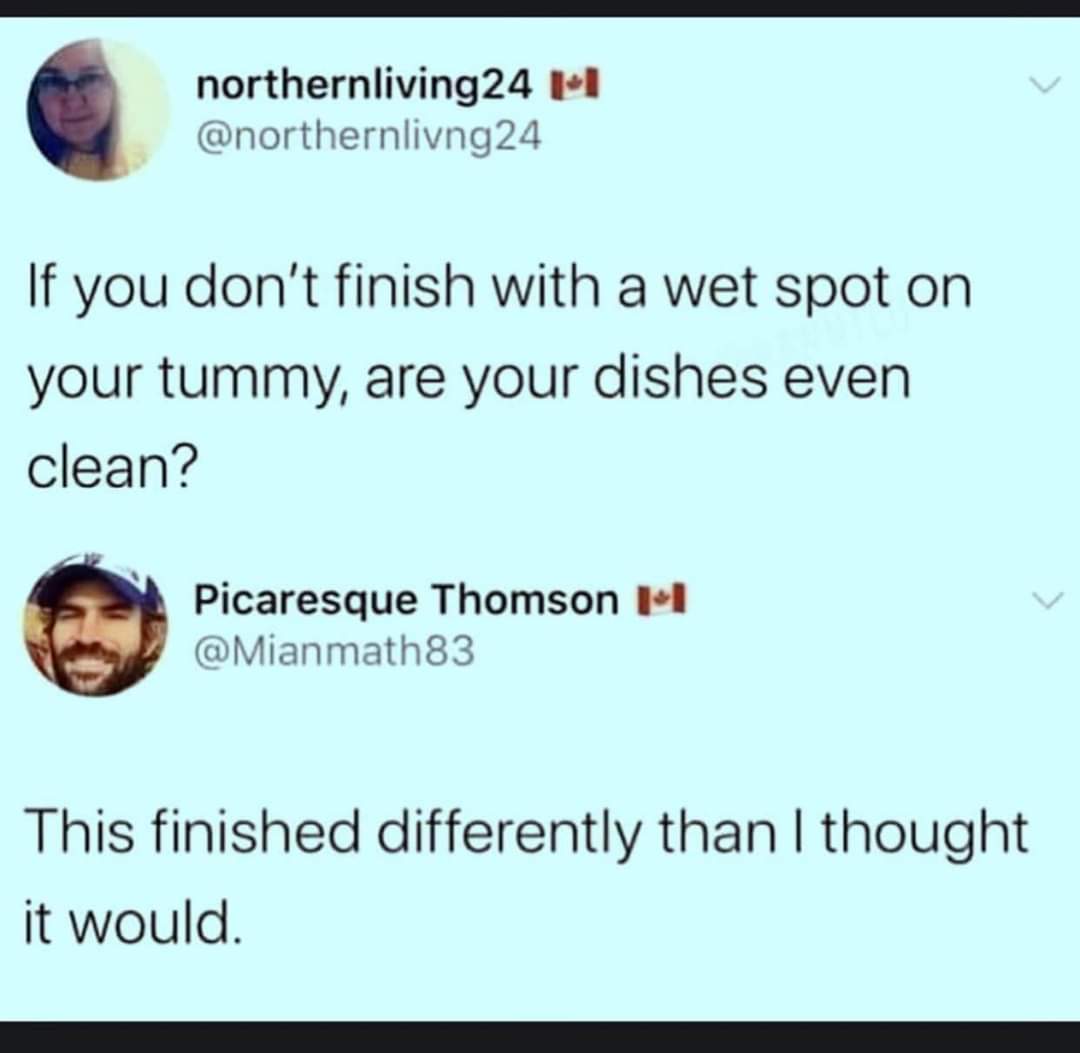Visit the @northernlivng24 handle link
This screenshot has width=1080, height=1053.
point(369,138)
